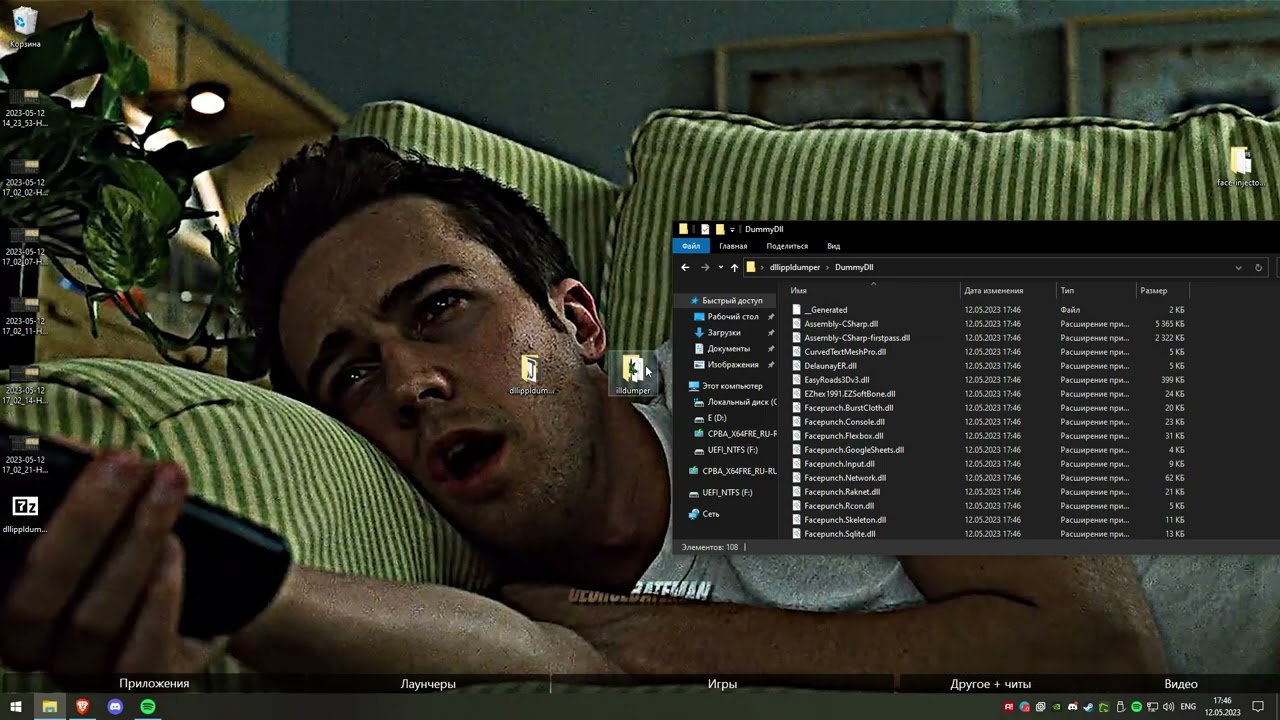Click the dllippldumper breadcrumb in address bar
This screenshot has width=1280, height=720.
point(795,267)
